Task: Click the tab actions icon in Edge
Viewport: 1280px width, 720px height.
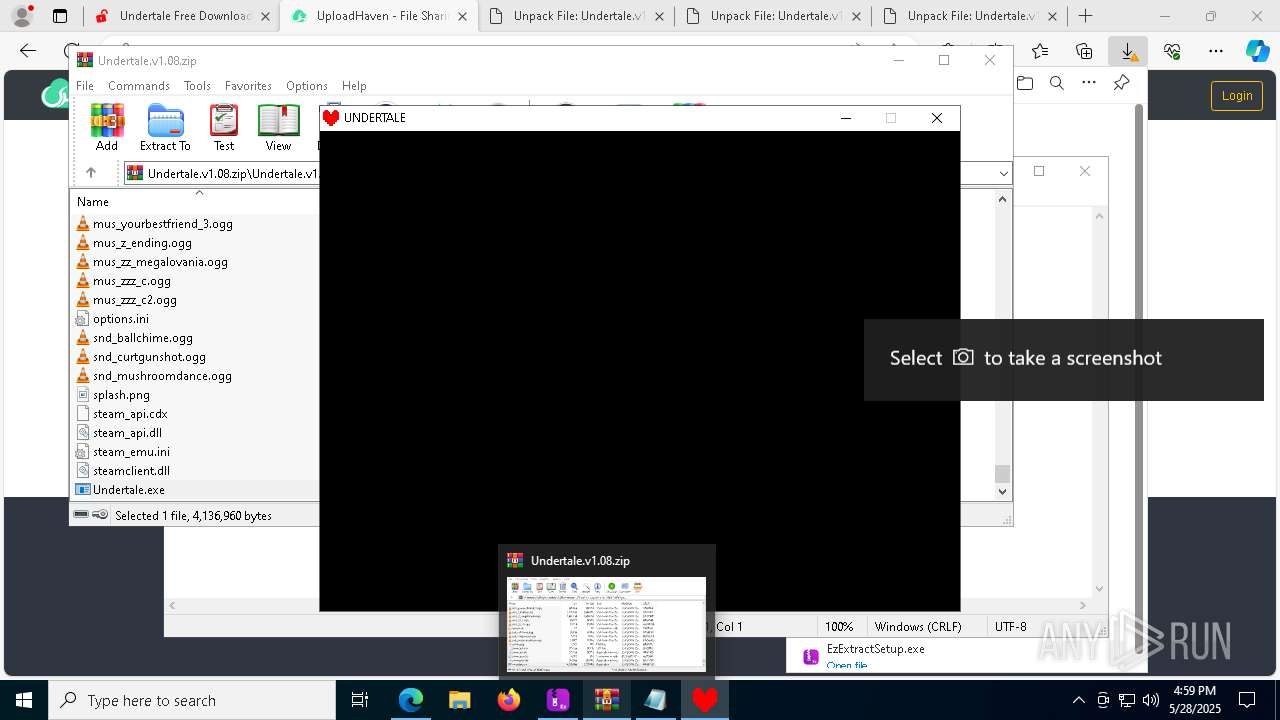Action: (60, 16)
